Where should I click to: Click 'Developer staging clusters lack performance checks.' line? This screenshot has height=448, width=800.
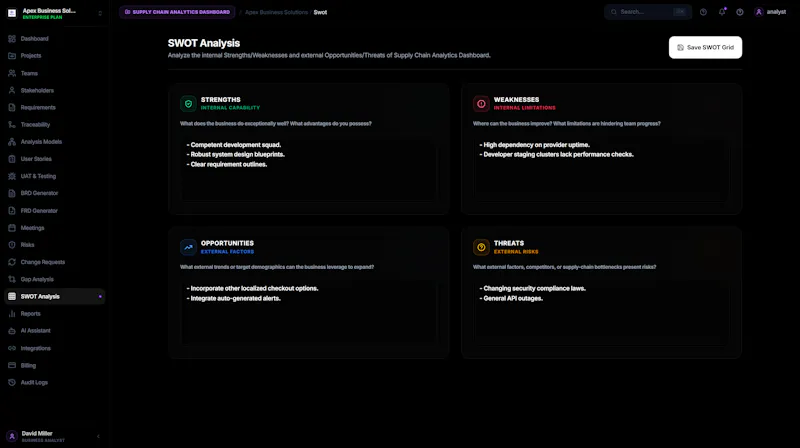557,155
